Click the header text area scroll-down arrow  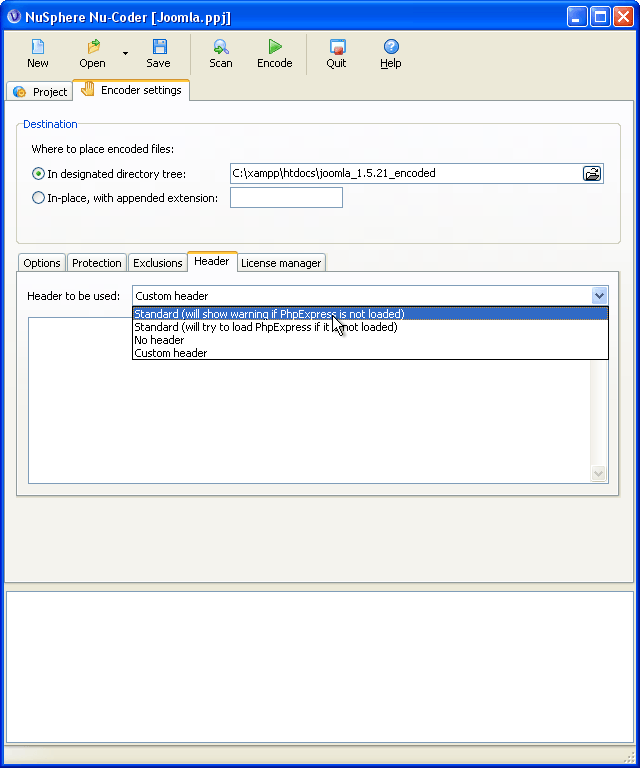pos(599,473)
